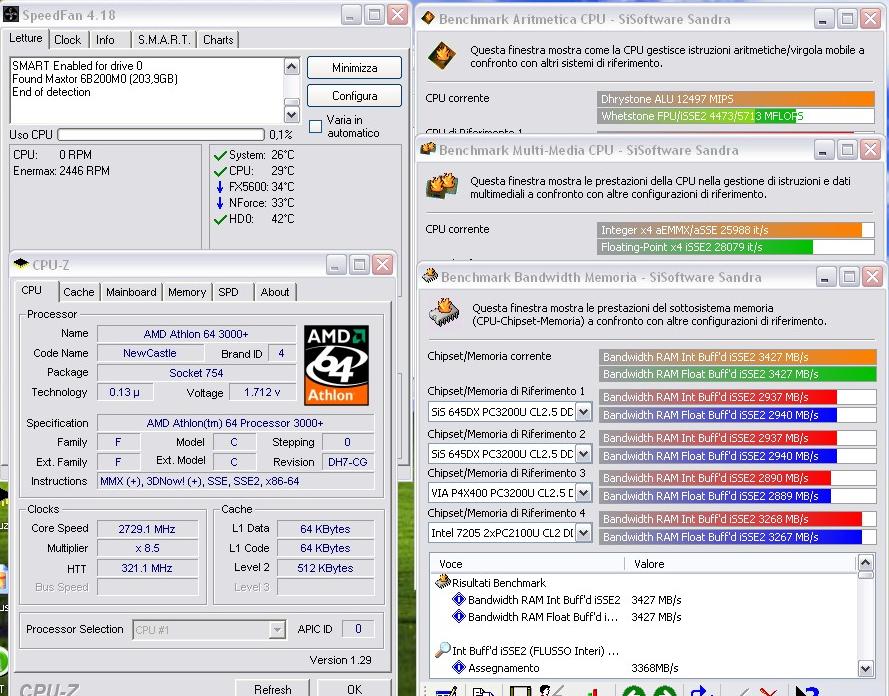Screen dimensions: 889x696
Task: Click the Uso CPU usage bar
Action: pos(161,134)
